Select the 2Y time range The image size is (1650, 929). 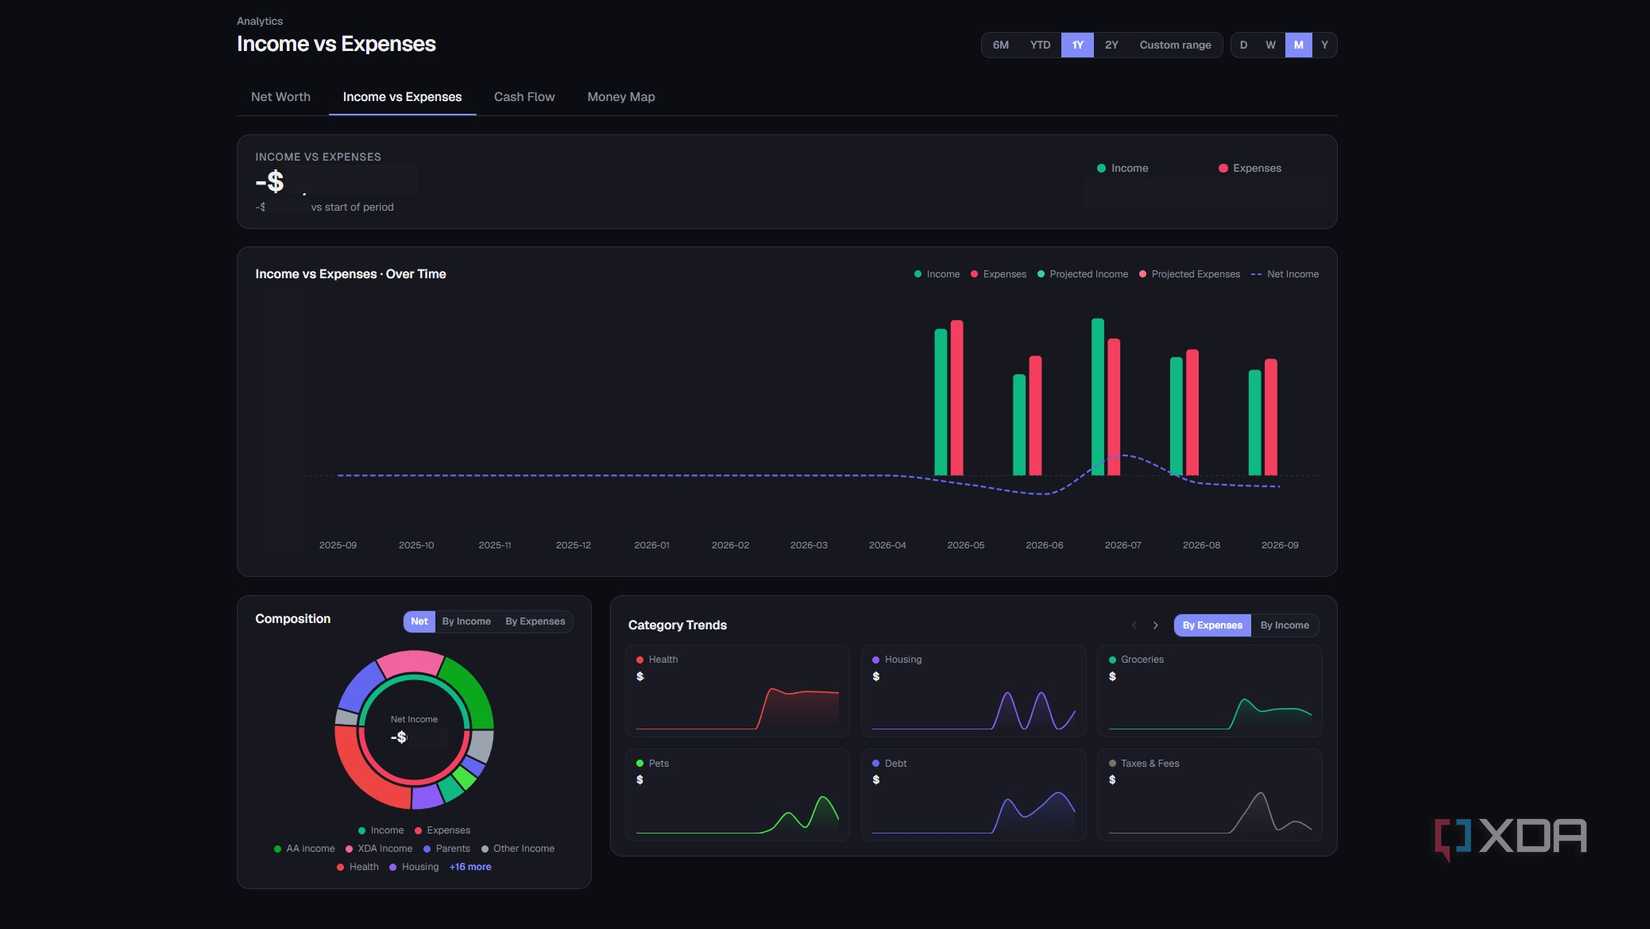[x=1111, y=45]
